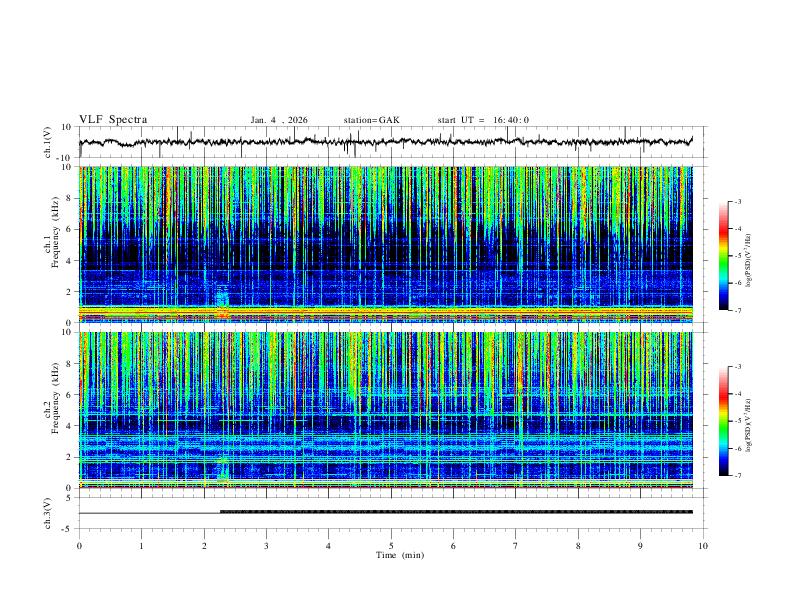Click the "-3" tick on ch.1 colorbar

(738, 201)
